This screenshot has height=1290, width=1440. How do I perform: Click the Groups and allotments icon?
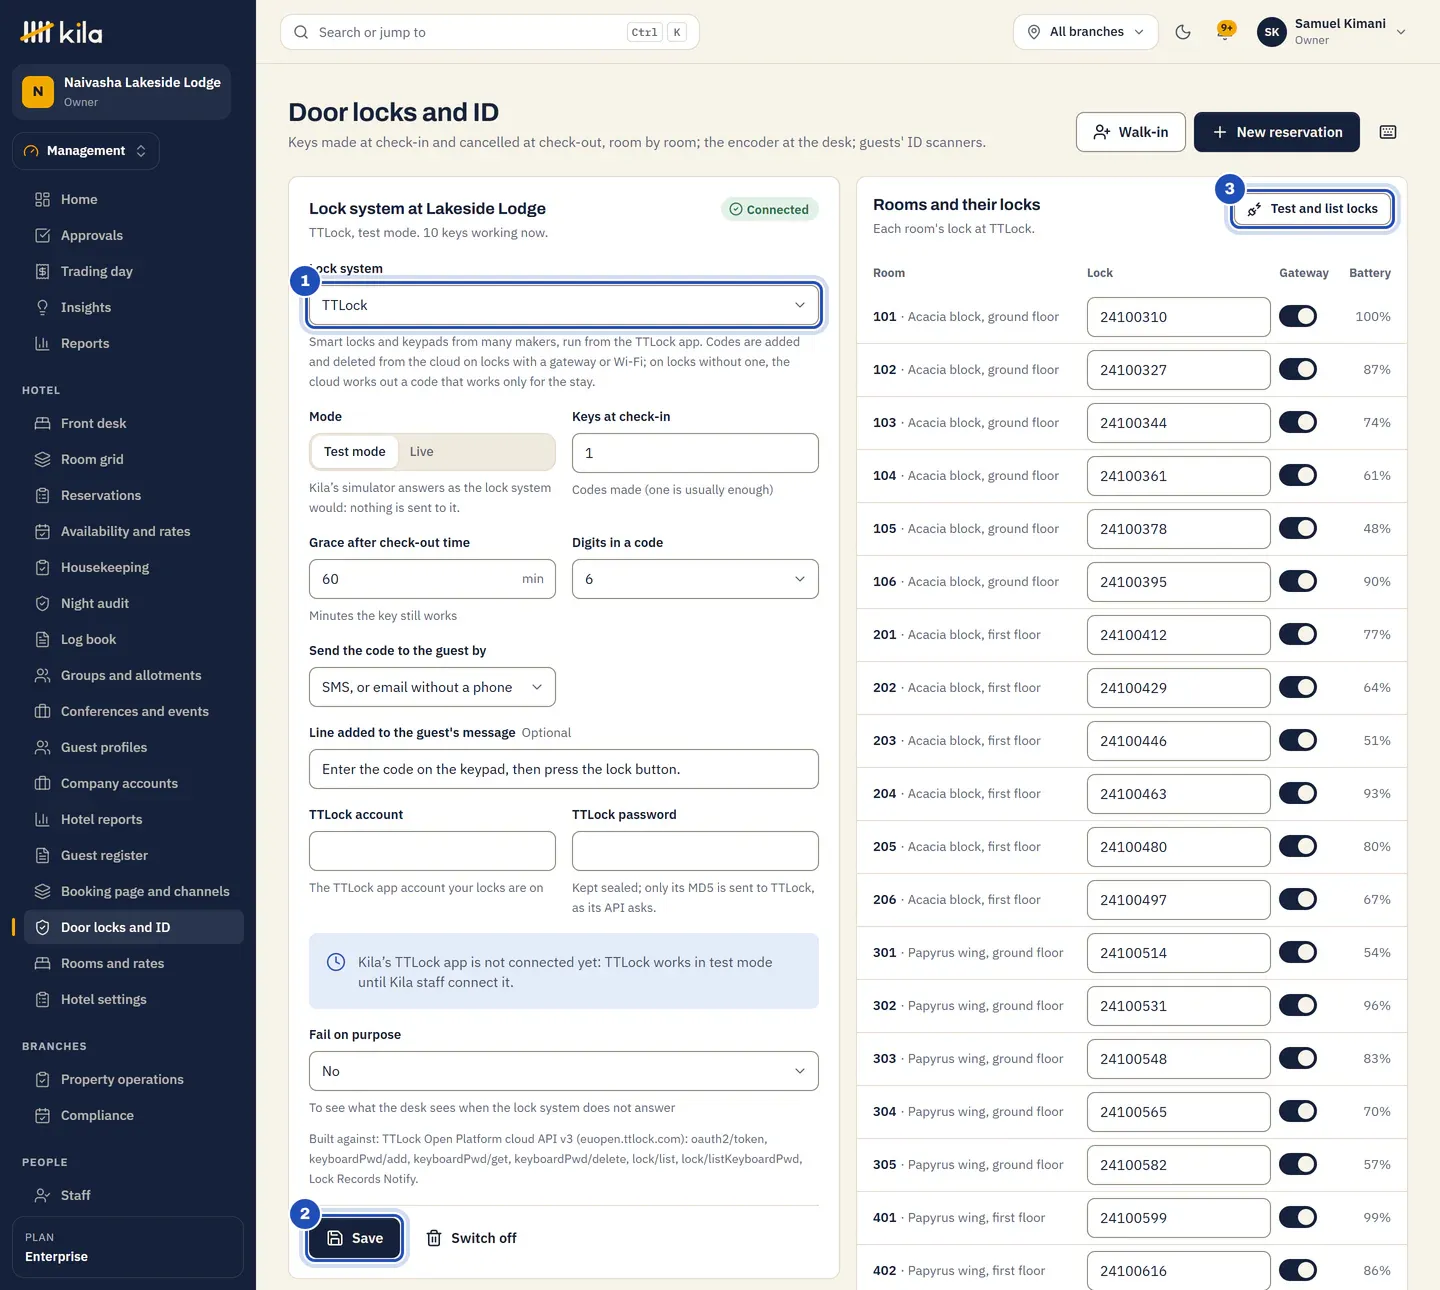[x=42, y=675]
